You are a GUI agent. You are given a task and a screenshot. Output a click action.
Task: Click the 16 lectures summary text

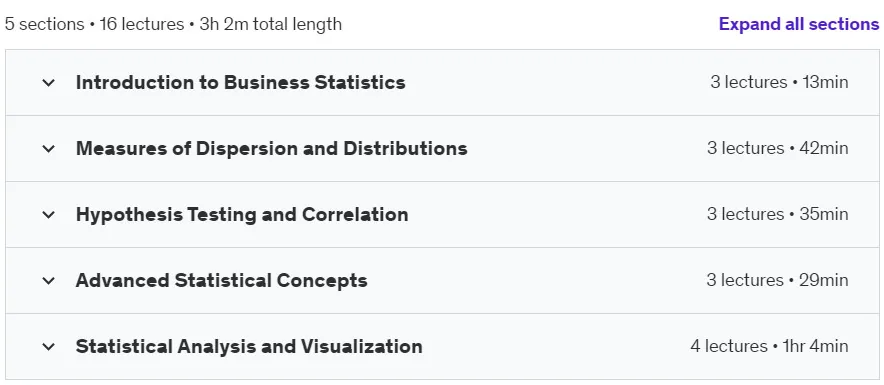pyautogui.click(x=142, y=24)
